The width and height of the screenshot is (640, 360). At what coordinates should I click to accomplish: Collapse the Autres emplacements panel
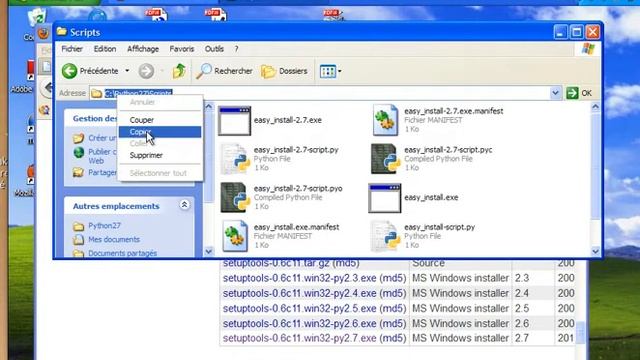pos(184,205)
